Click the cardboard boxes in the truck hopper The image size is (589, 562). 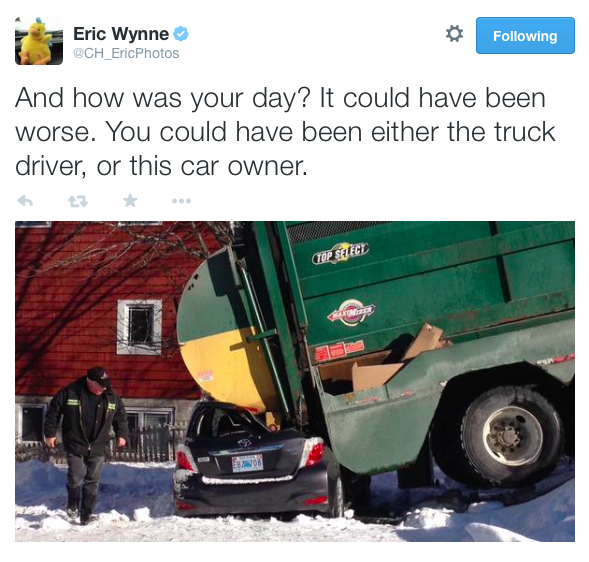398,359
